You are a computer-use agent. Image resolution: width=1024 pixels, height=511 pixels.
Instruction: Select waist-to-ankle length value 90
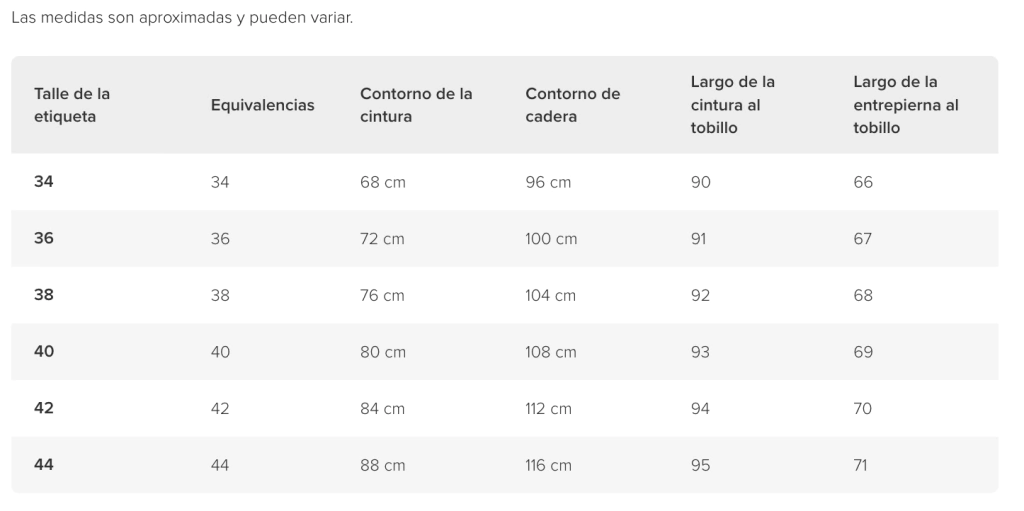tap(701, 182)
